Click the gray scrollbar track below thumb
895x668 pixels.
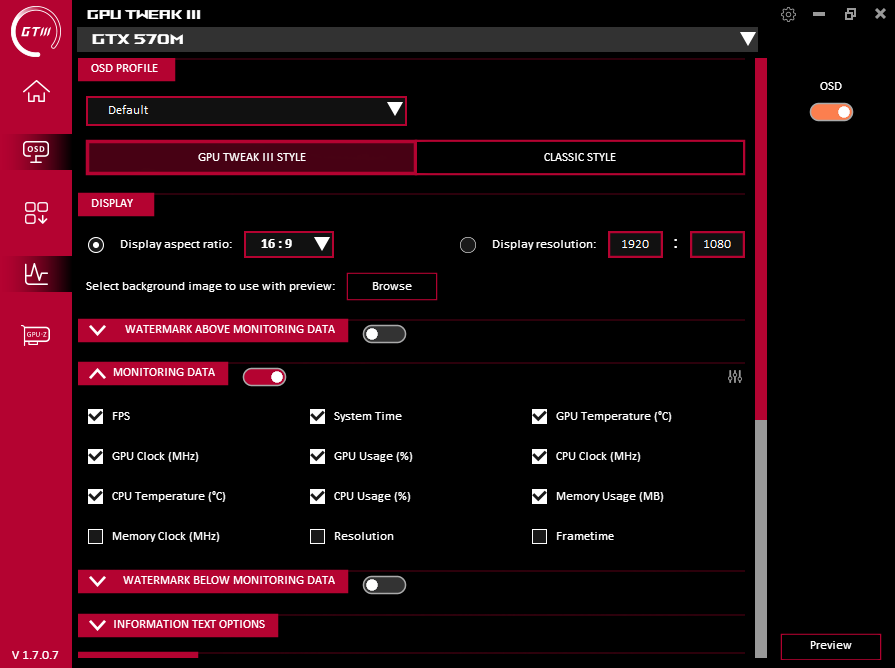click(761, 538)
